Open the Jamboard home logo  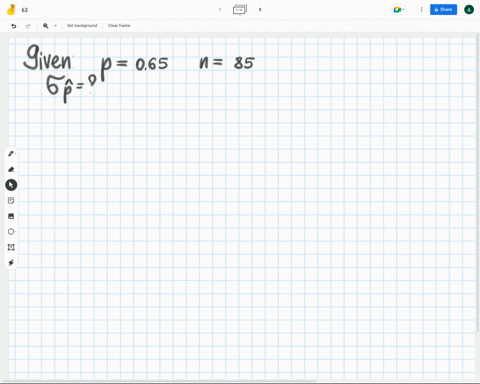click(11, 10)
